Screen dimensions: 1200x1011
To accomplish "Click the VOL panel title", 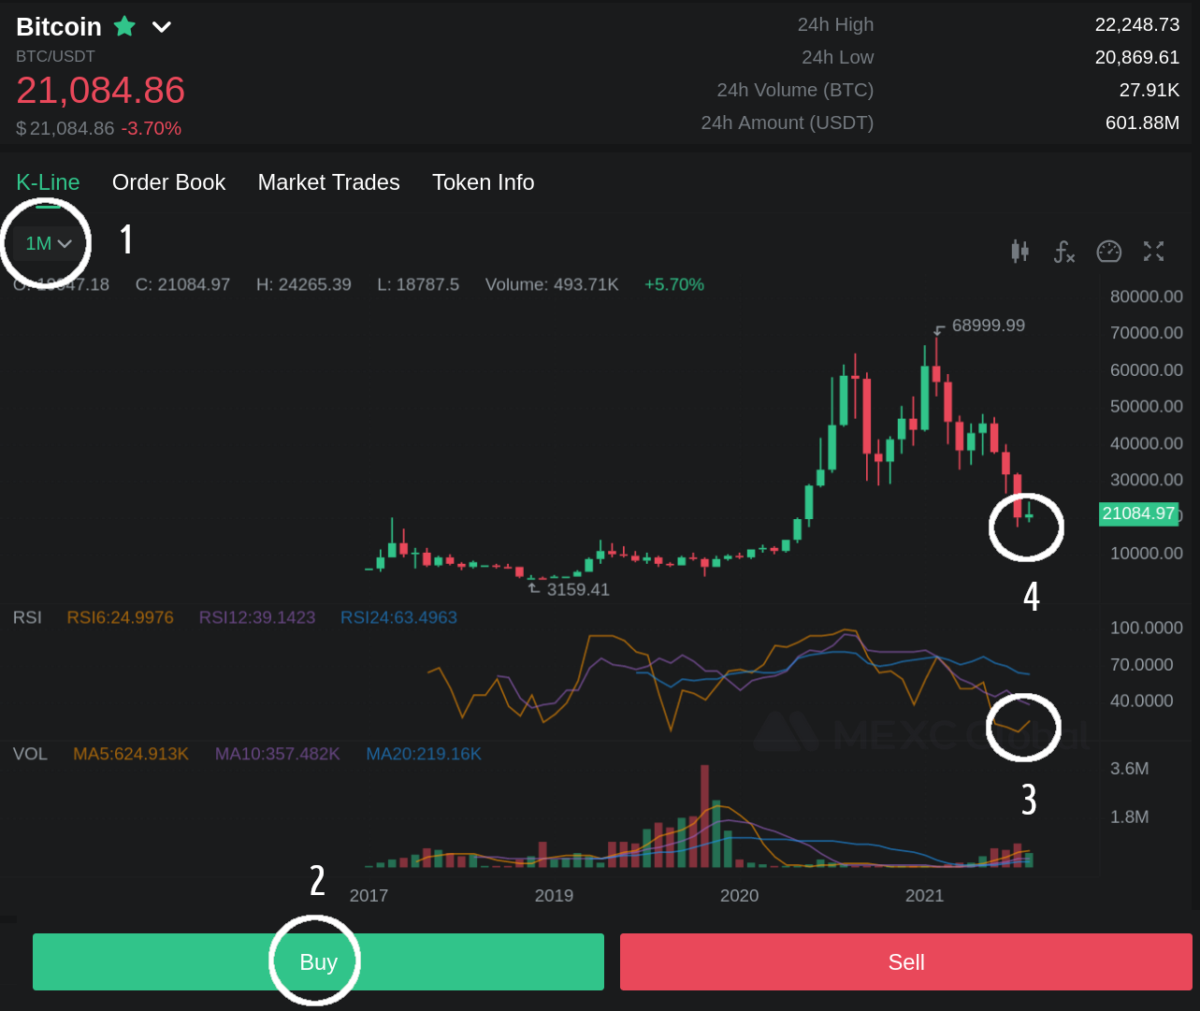I will tap(30, 753).
